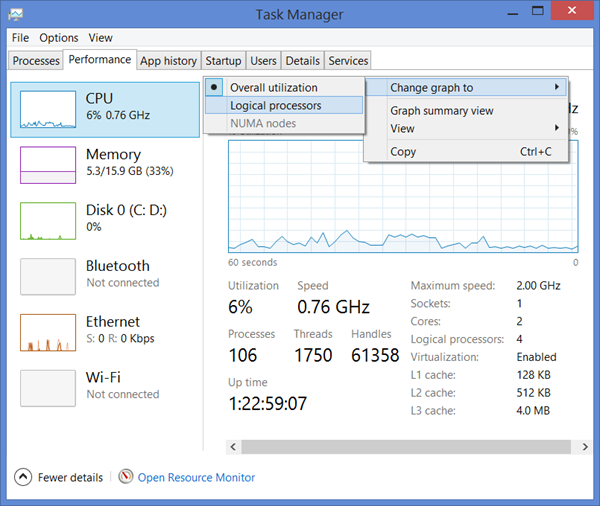Select the Ethernet activity graph icon
600x506 pixels.
(48, 333)
